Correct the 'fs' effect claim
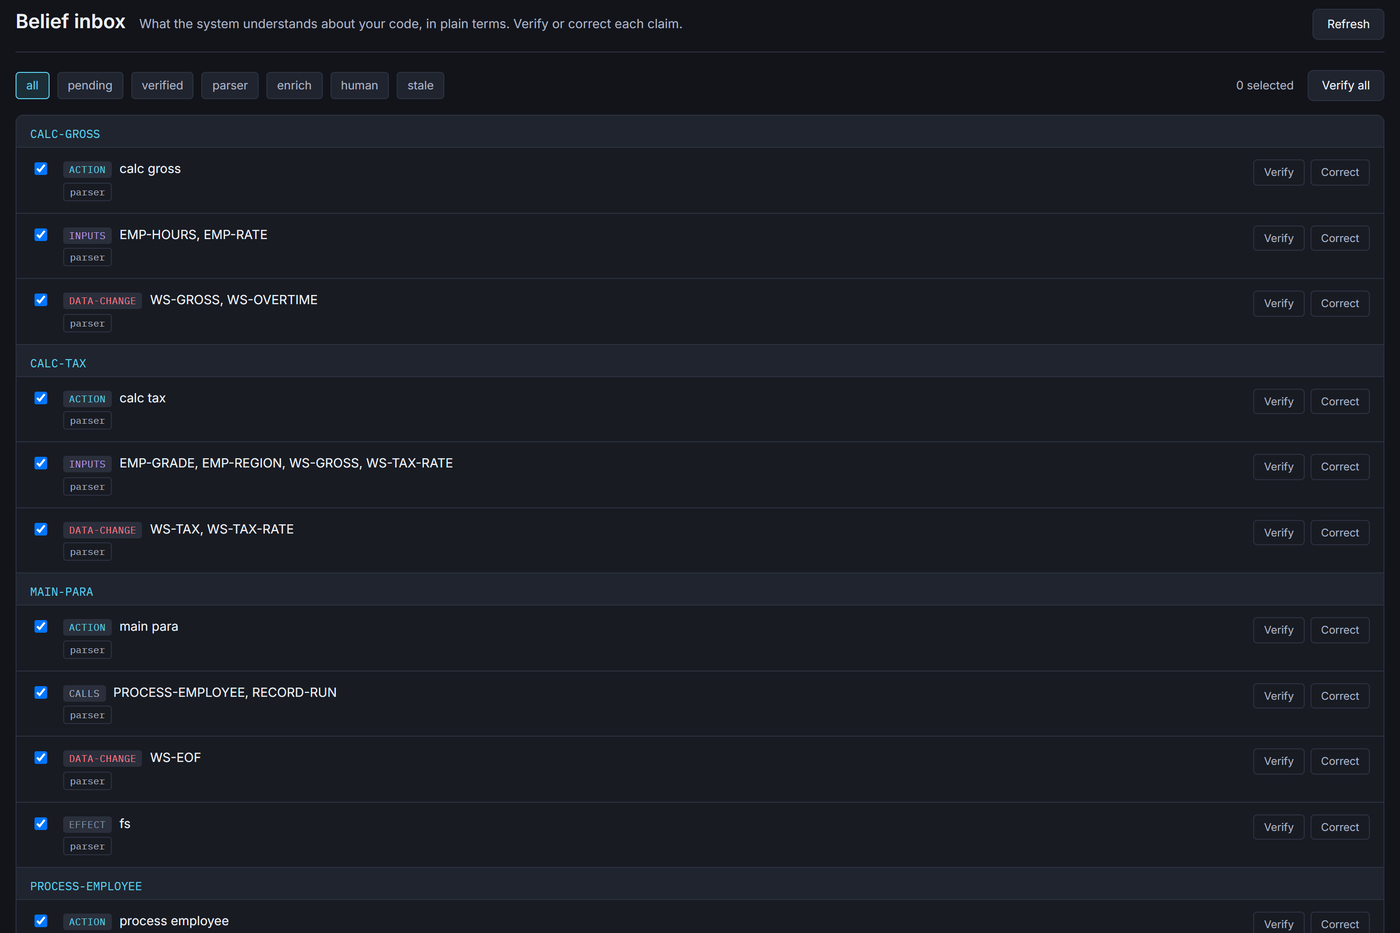This screenshot has width=1400, height=933. click(x=1339, y=827)
